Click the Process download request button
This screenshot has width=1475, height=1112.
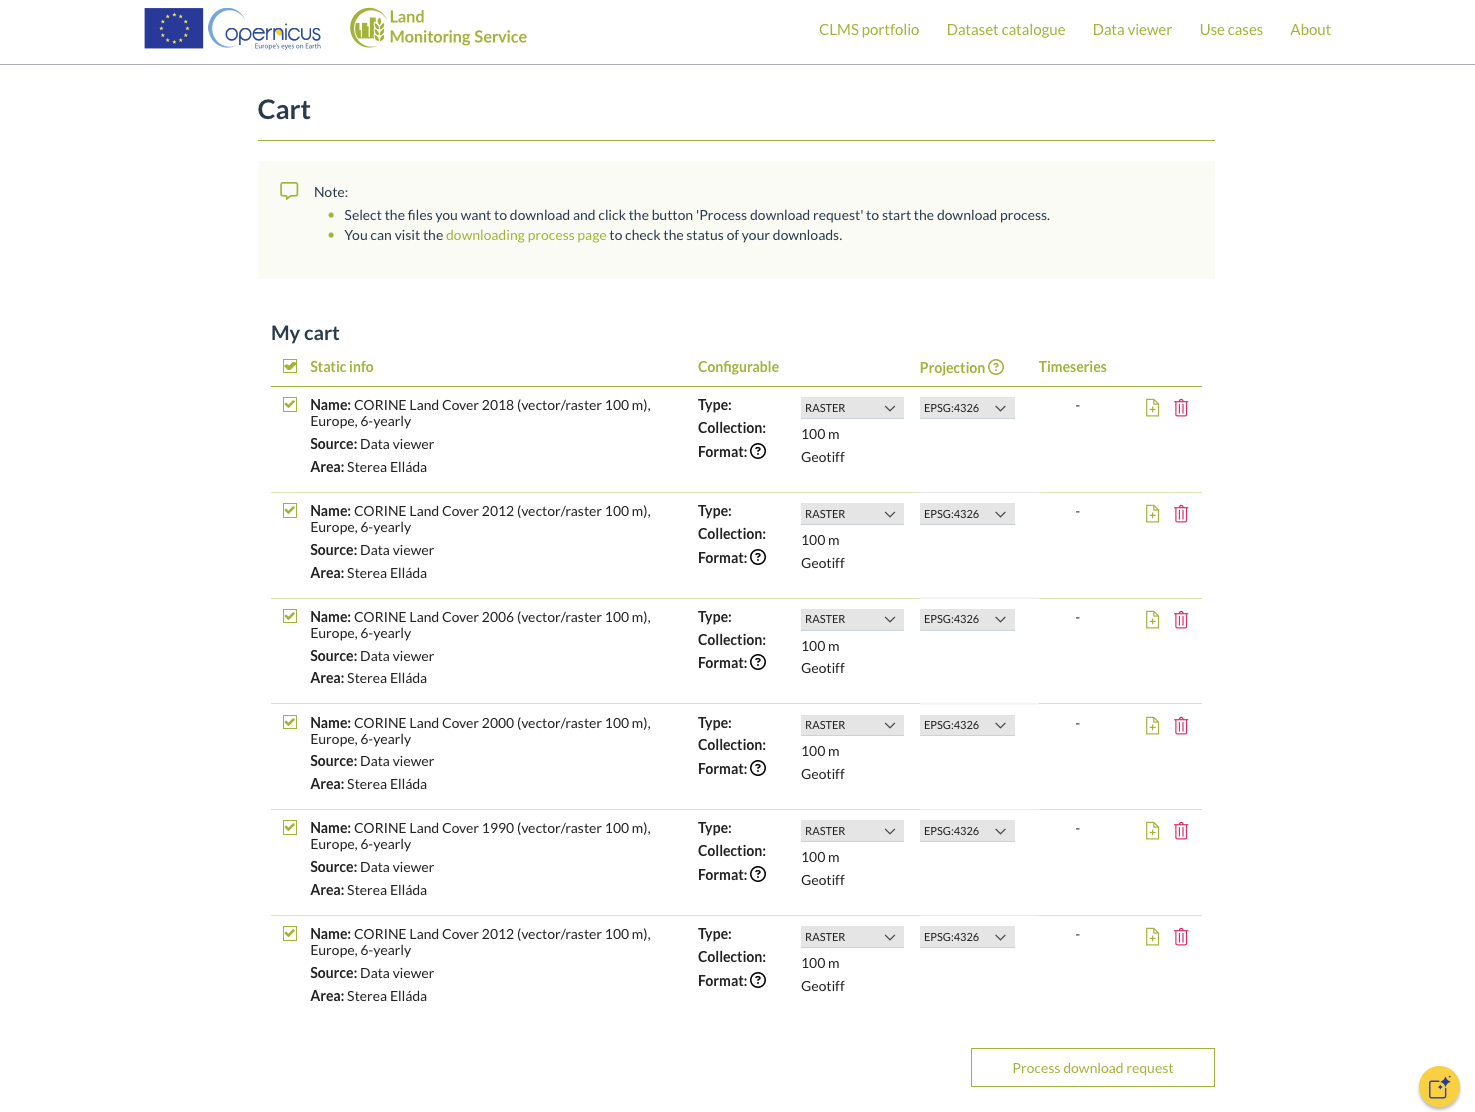1092,1068
